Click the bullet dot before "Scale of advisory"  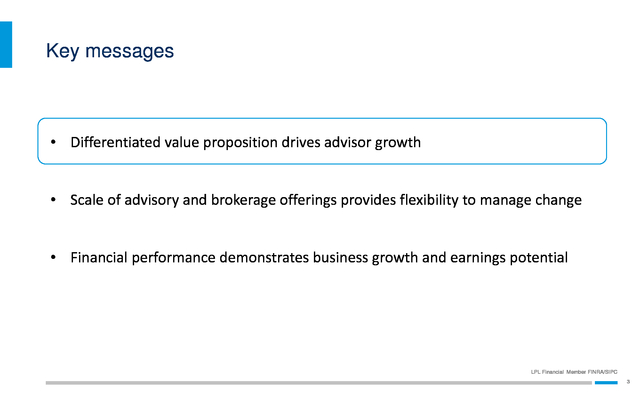point(53,200)
